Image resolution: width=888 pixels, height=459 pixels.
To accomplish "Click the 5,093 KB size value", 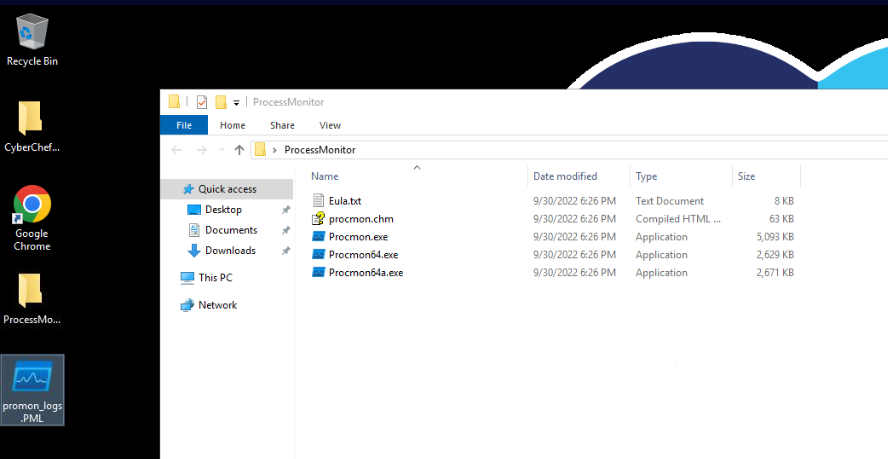I will point(775,236).
